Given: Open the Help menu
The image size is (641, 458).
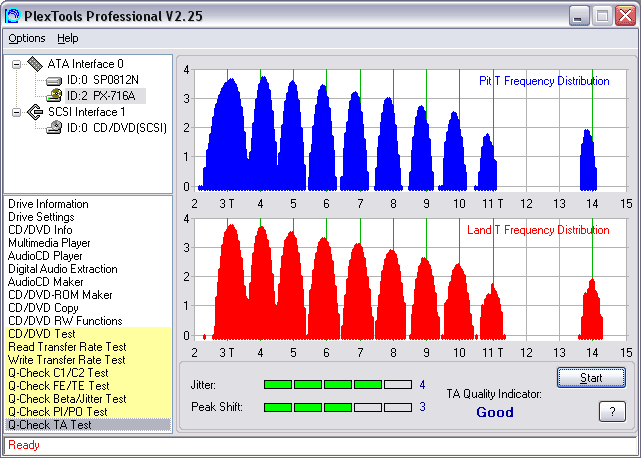Looking at the screenshot, I should 67,38.
